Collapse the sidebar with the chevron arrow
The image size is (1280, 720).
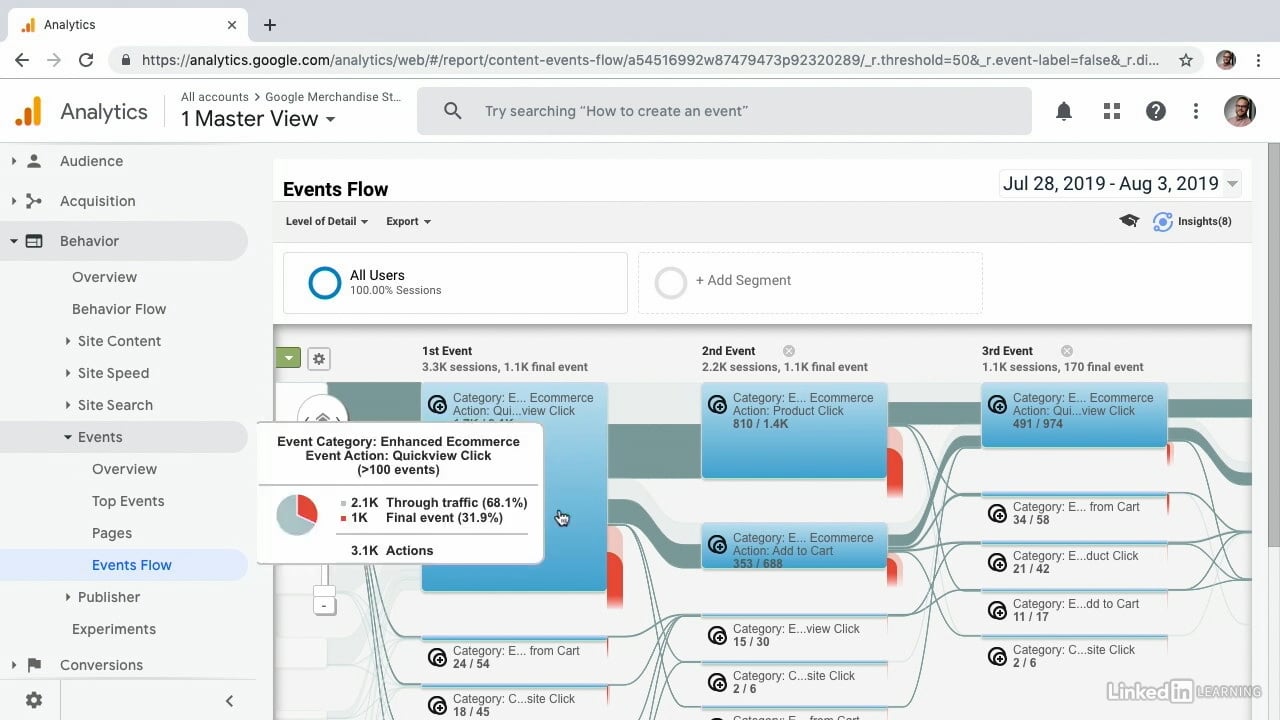[229, 701]
